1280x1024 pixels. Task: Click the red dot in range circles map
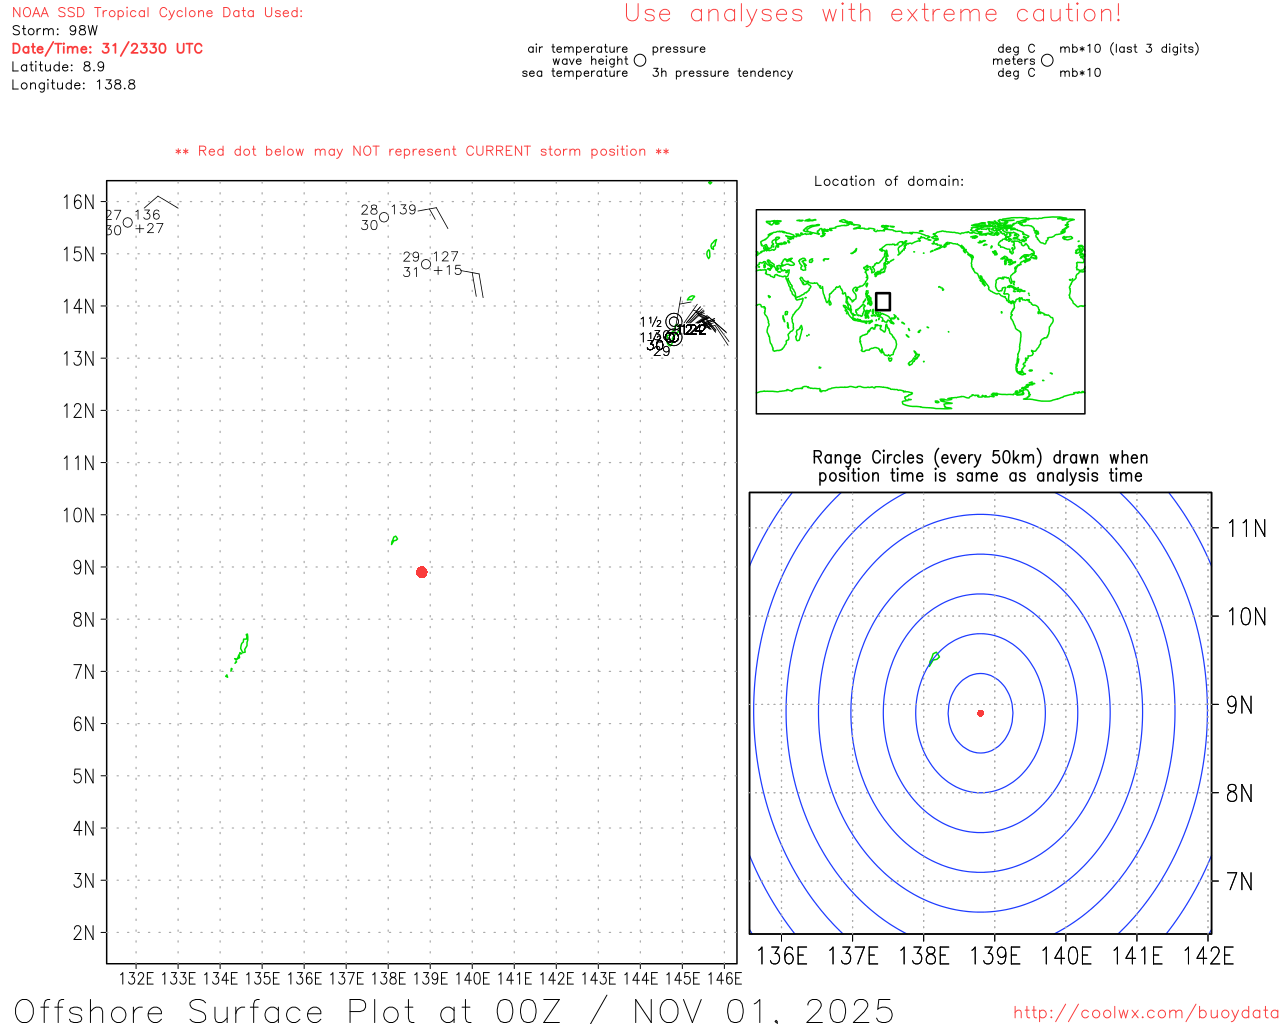coord(980,713)
